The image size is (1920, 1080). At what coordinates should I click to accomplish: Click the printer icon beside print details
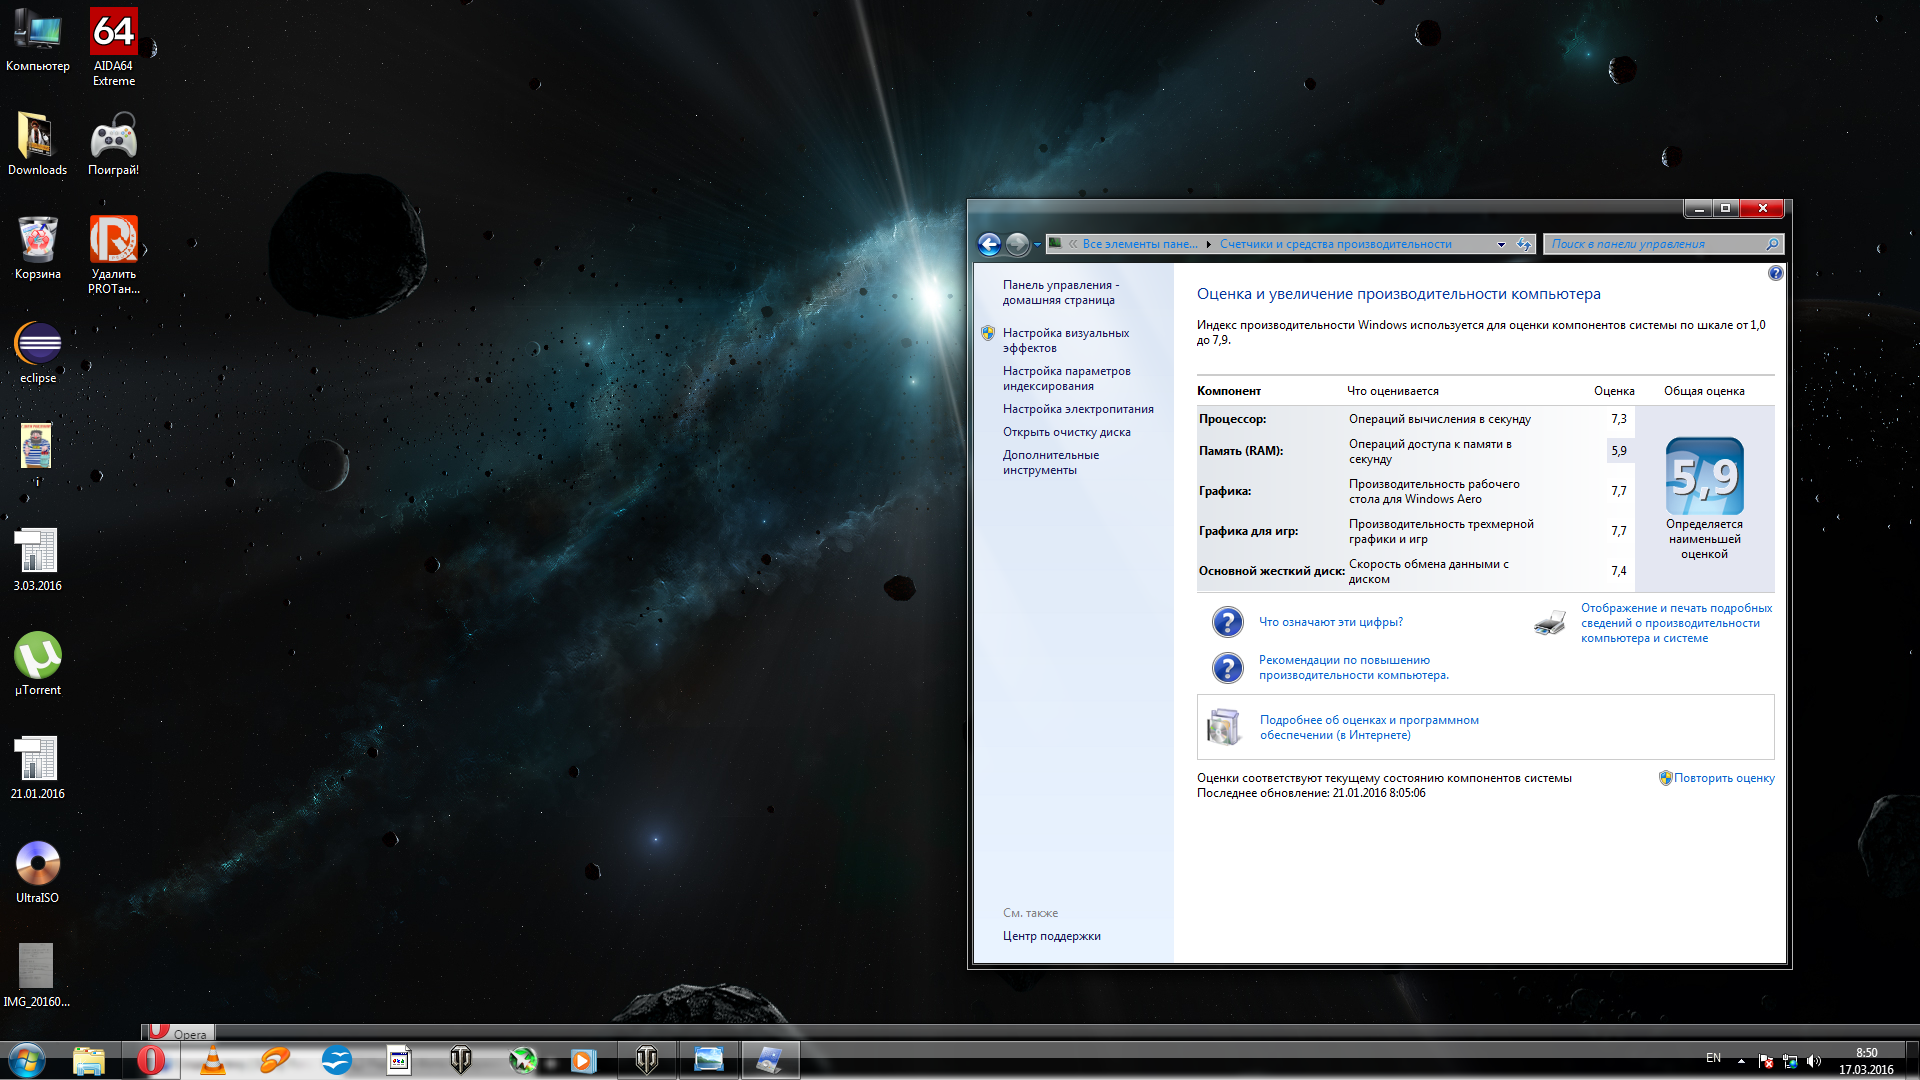pyautogui.click(x=1550, y=623)
